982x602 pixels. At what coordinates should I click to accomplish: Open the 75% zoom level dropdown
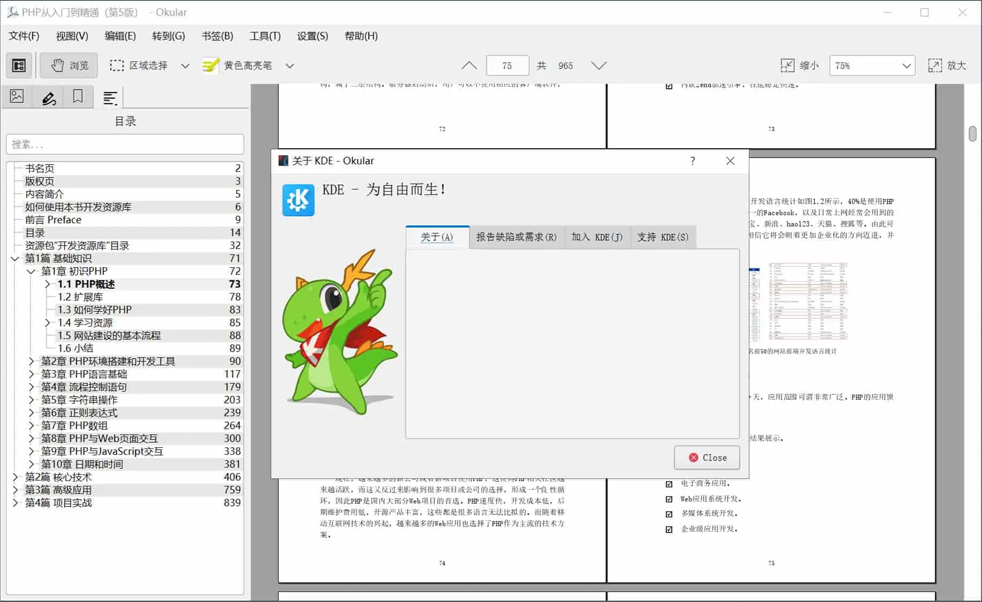point(872,66)
